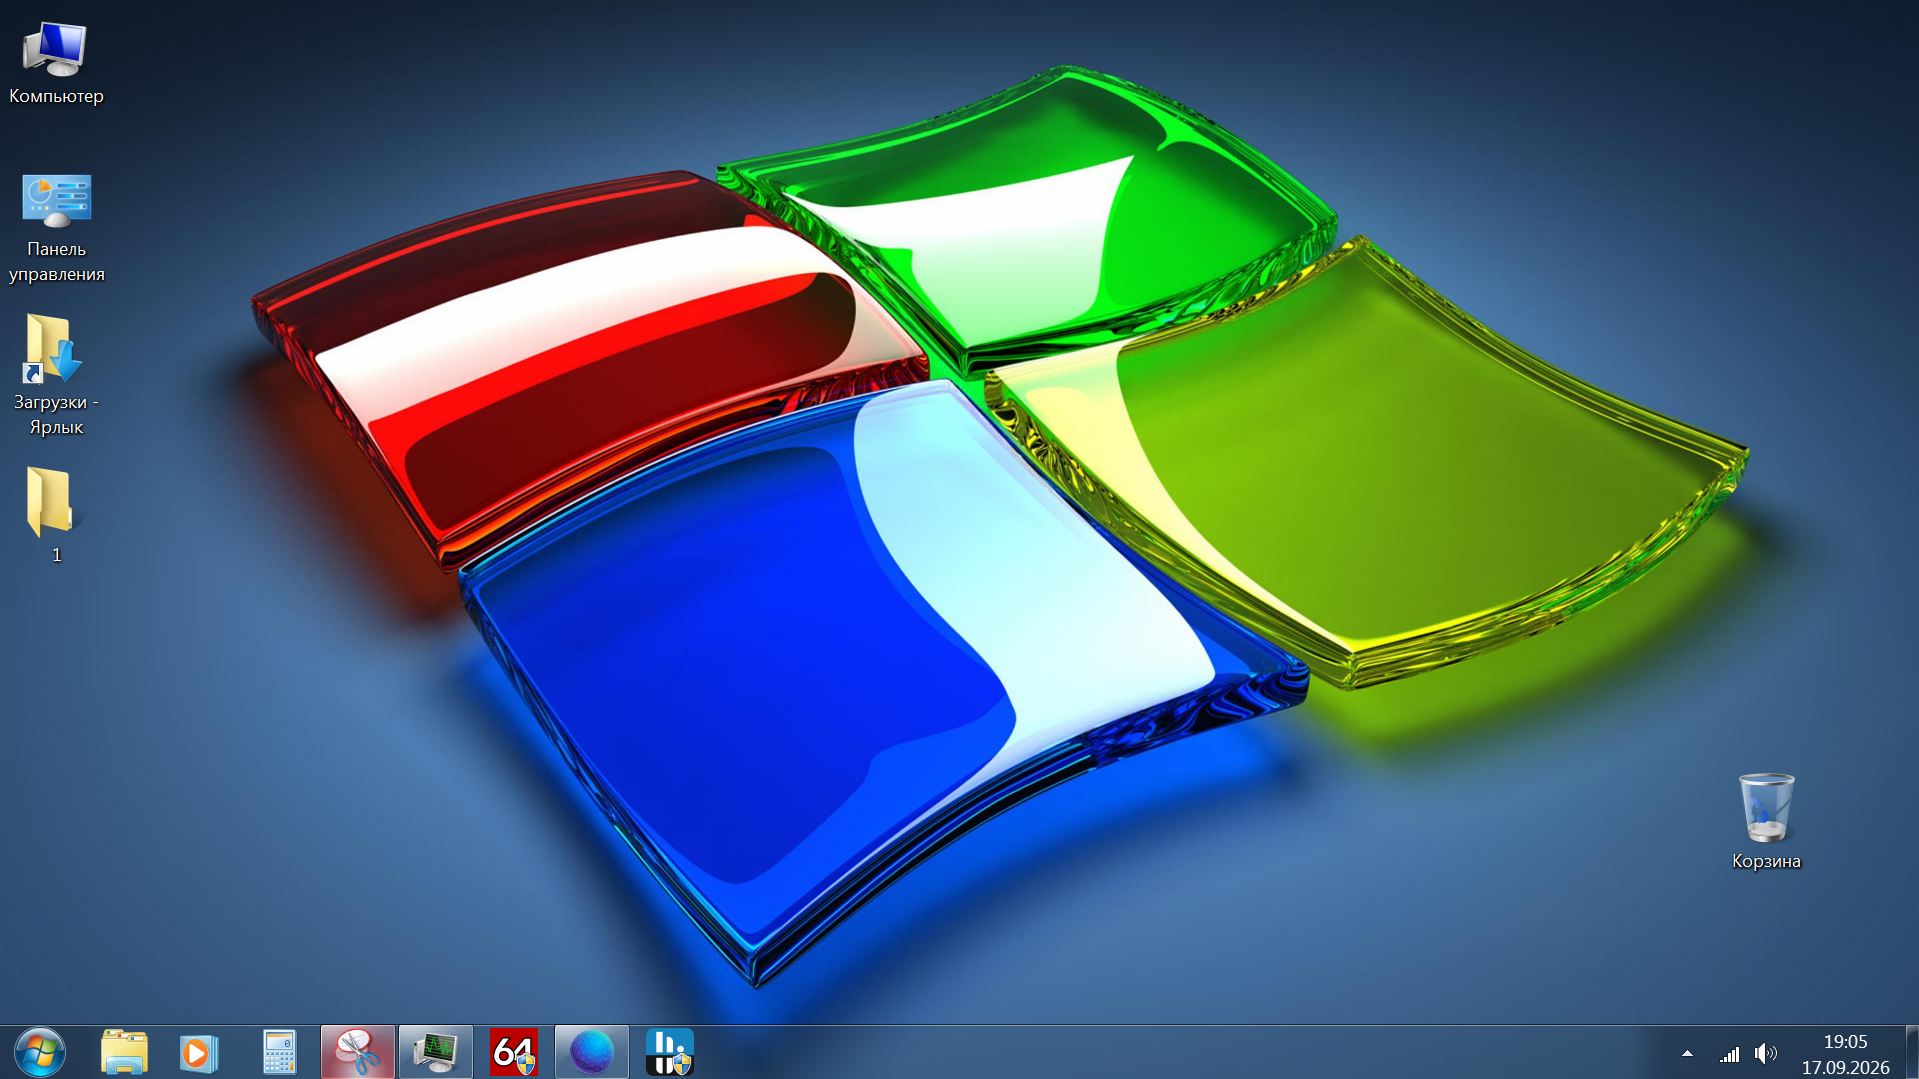Screen dimensions: 1919x1079
Task: Select the Панель управления desktop icon
Action: 56,228
